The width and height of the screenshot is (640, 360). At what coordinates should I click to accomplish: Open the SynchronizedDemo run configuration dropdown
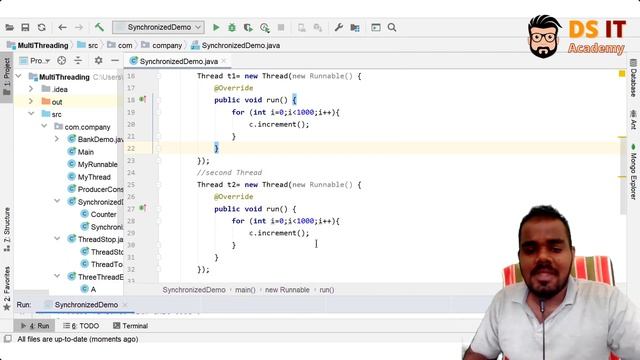158,27
